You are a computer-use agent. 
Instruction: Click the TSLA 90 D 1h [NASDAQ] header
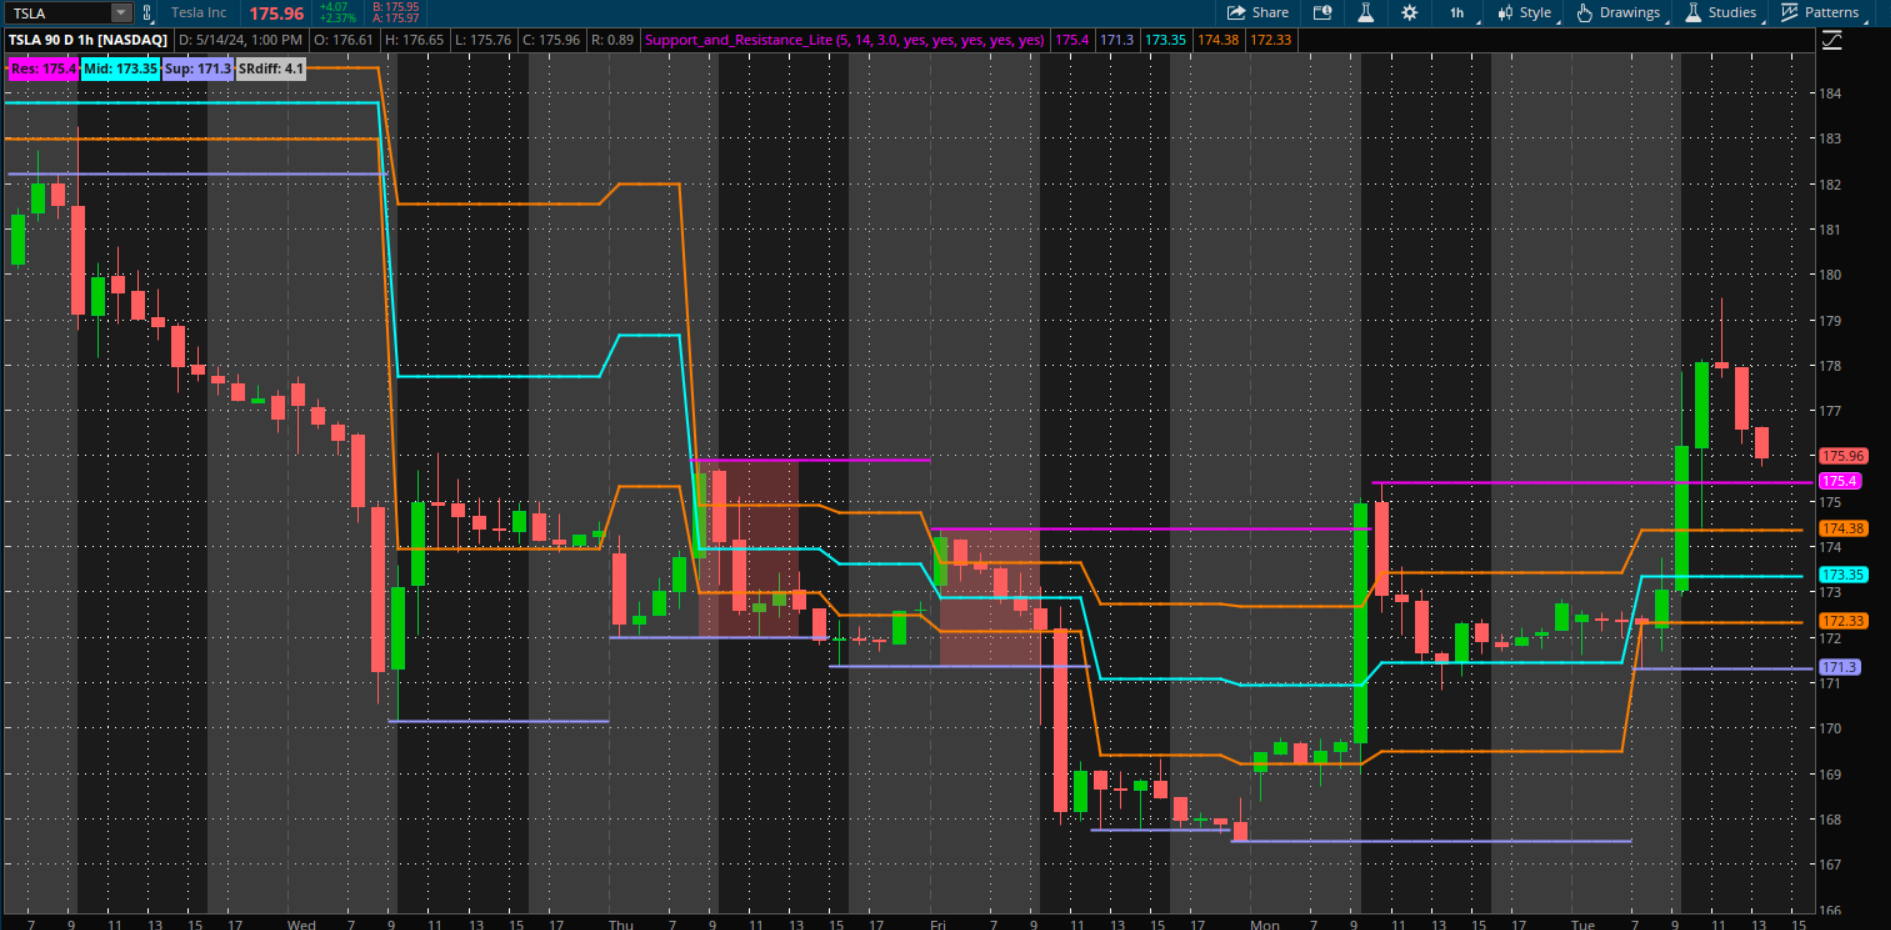88,40
